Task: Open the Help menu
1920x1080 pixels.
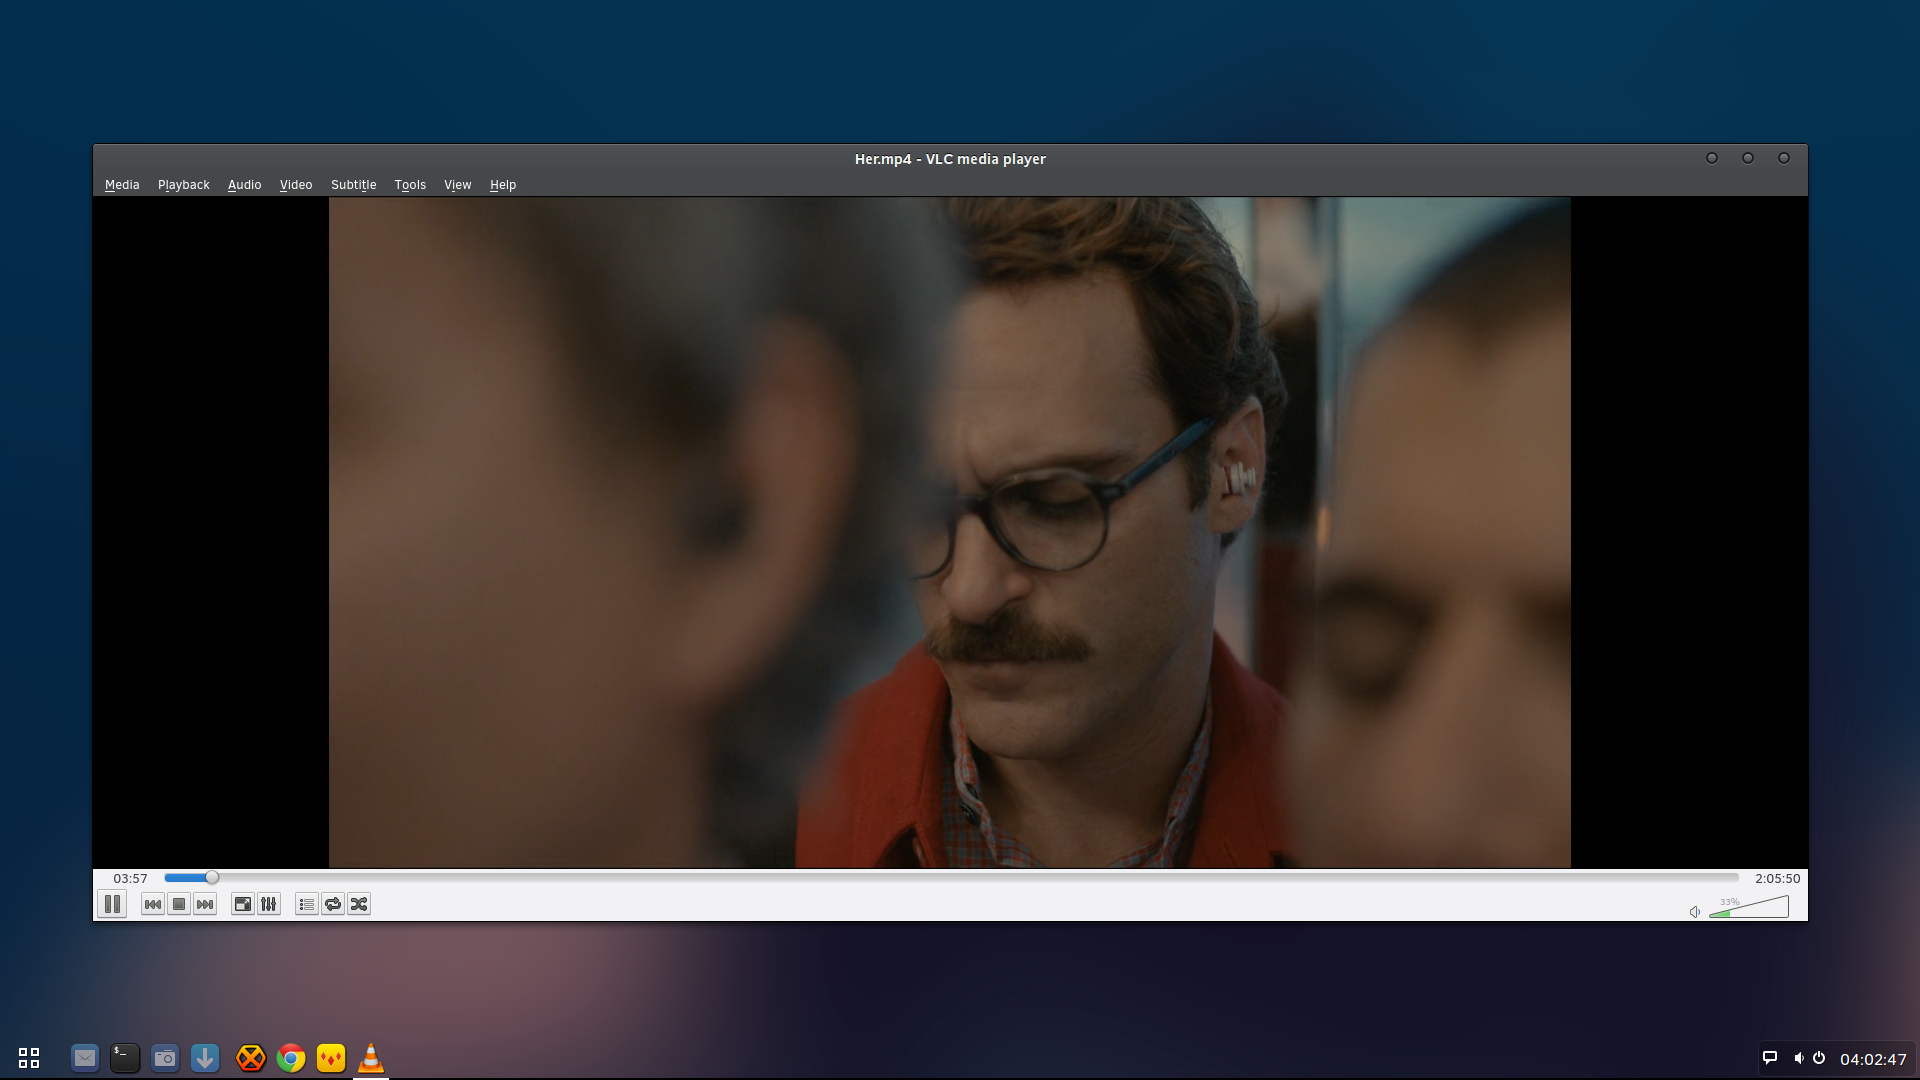Action: click(x=503, y=185)
